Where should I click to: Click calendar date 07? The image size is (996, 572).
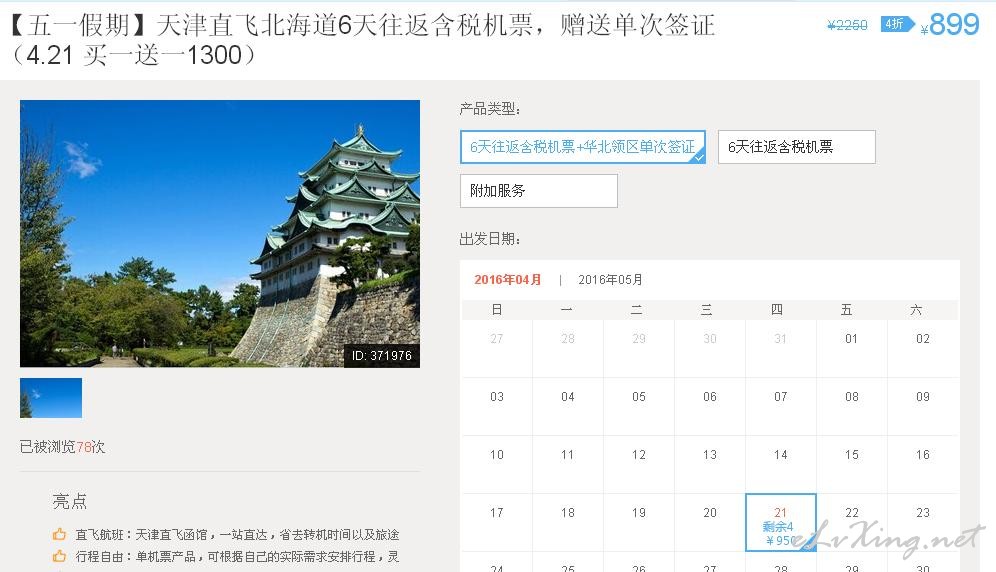781,397
